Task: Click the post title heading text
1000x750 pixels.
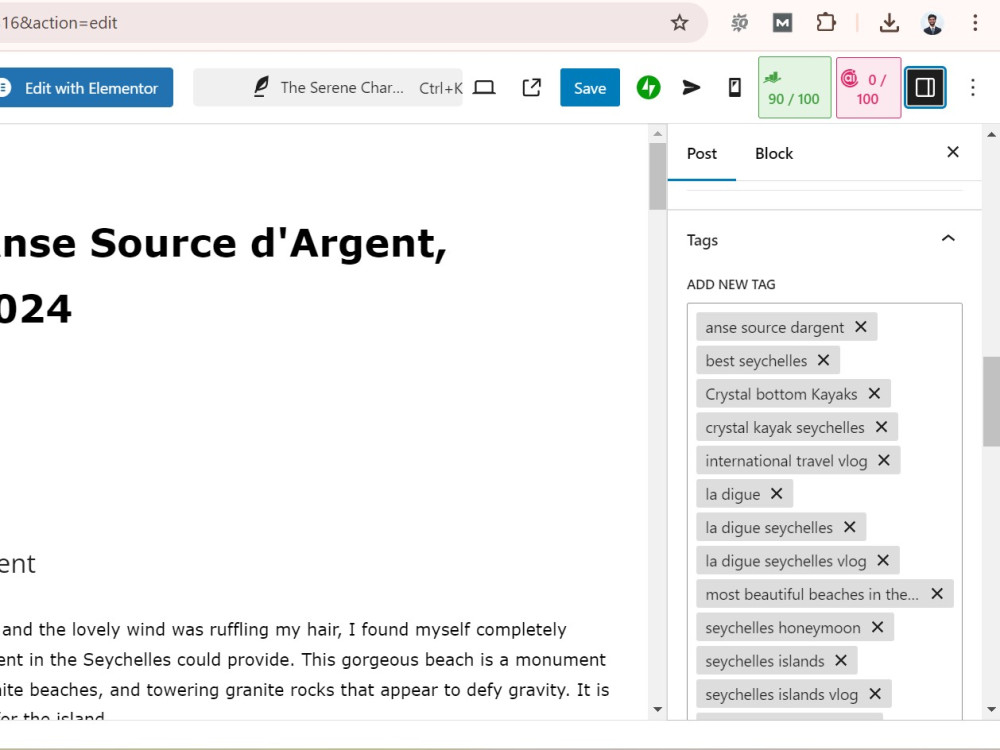Action: (x=223, y=276)
